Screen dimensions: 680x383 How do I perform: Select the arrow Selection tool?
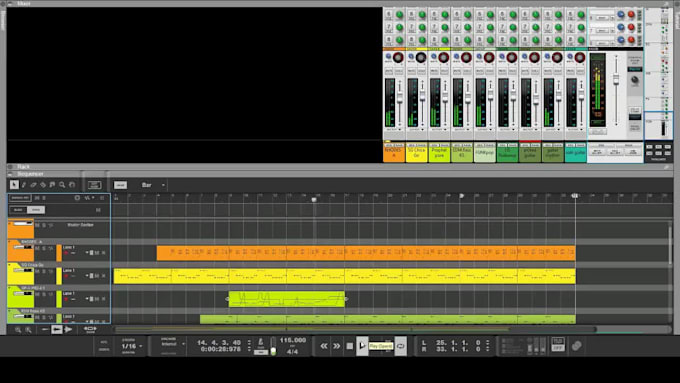coord(14,185)
